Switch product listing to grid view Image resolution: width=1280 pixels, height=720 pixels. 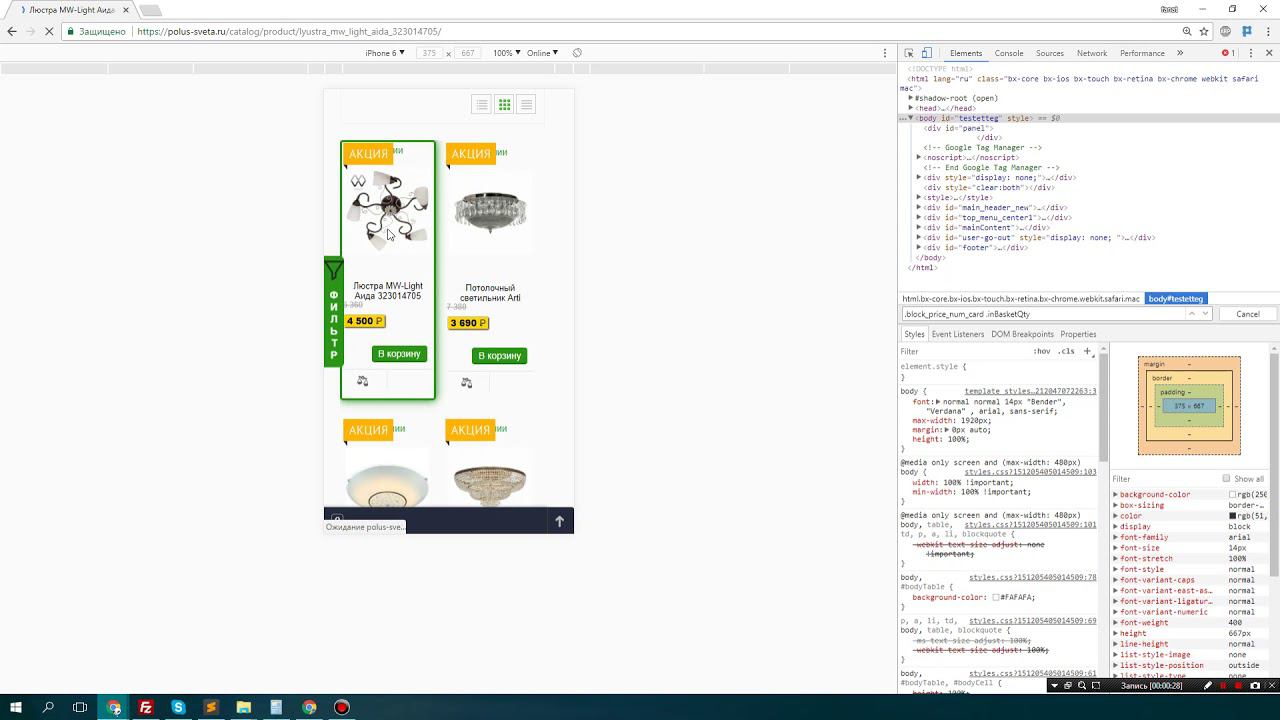click(504, 104)
